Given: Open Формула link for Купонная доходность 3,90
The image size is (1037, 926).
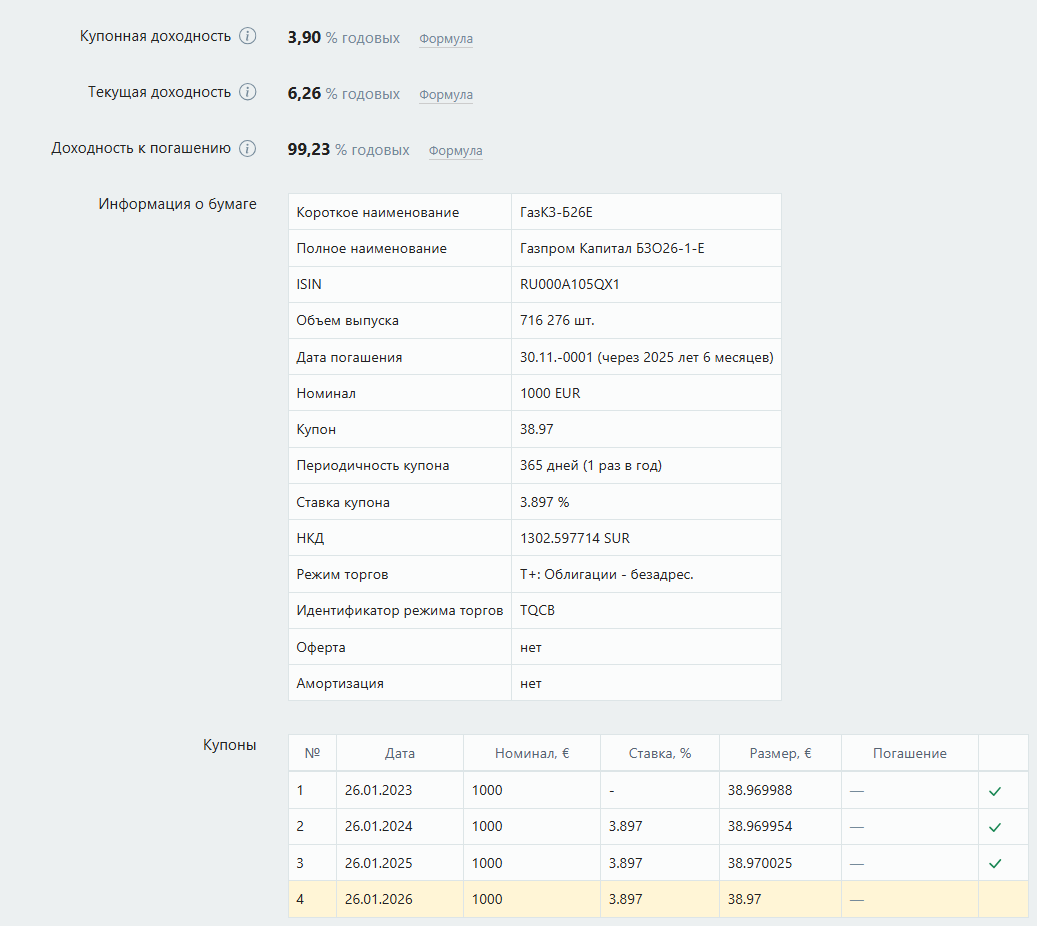Looking at the screenshot, I should pyautogui.click(x=446, y=38).
